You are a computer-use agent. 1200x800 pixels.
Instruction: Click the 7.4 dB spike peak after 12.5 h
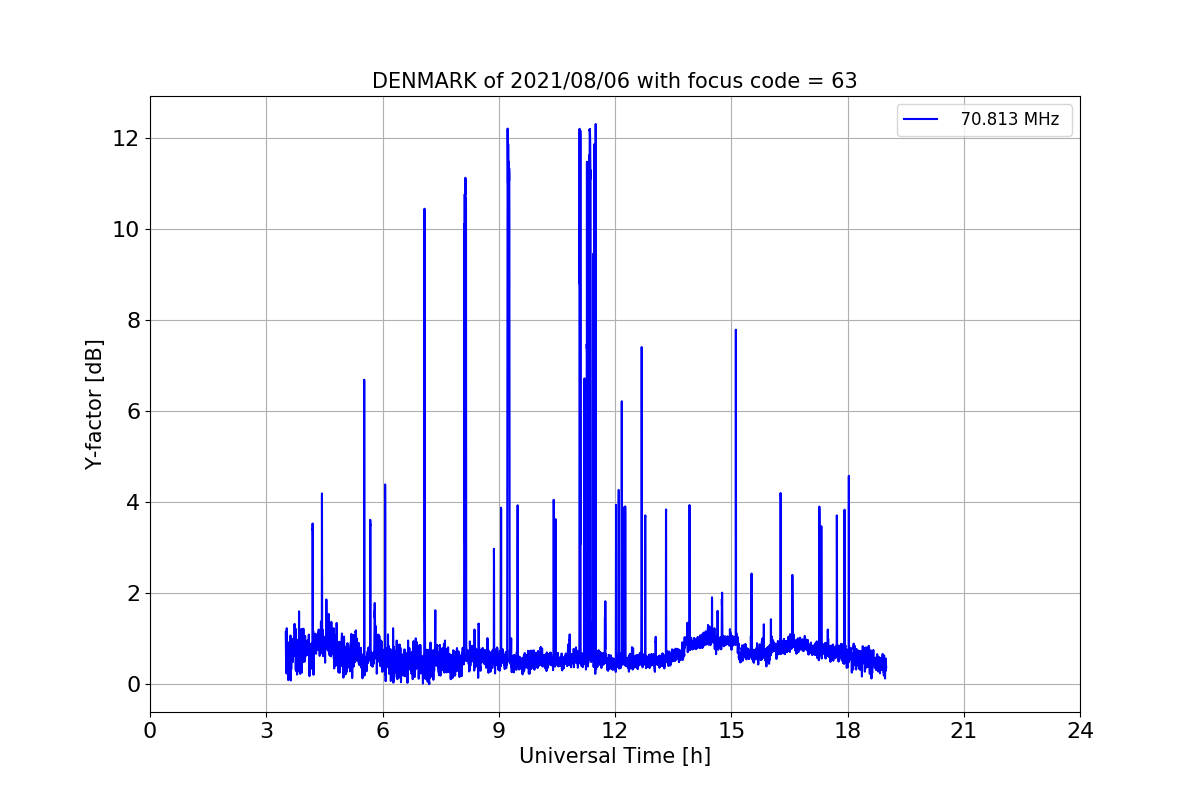coord(641,348)
